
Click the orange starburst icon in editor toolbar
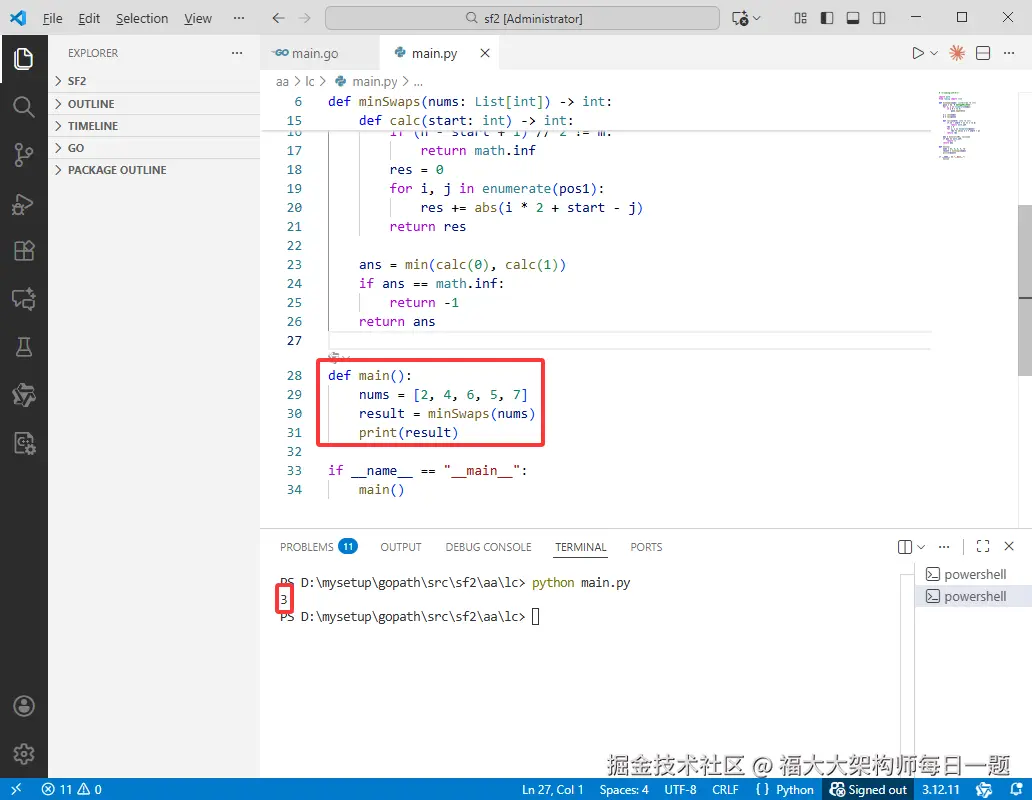[957, 53]
